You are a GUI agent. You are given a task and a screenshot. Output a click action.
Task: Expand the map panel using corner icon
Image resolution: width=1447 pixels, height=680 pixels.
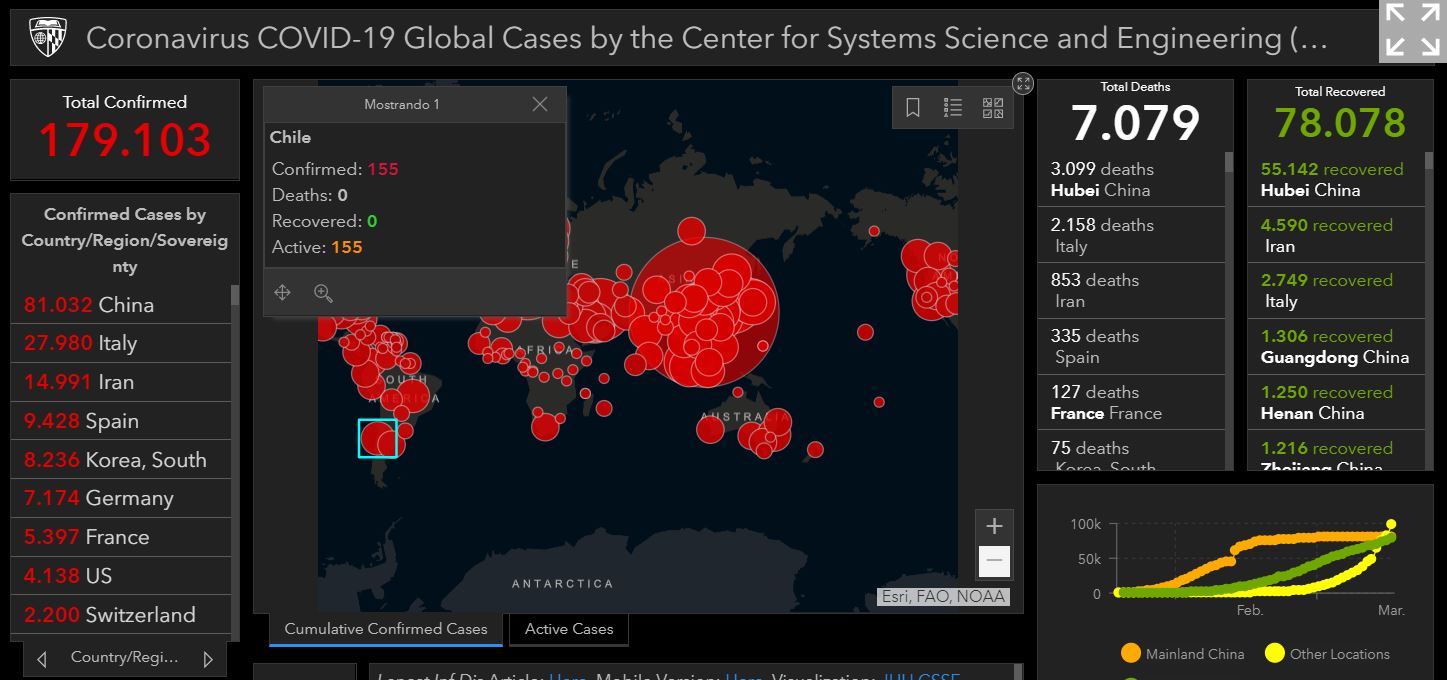1022,83
